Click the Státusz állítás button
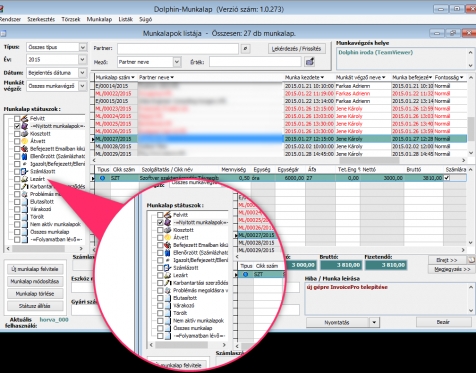This screenshot has height=373, width=476. 35,306
